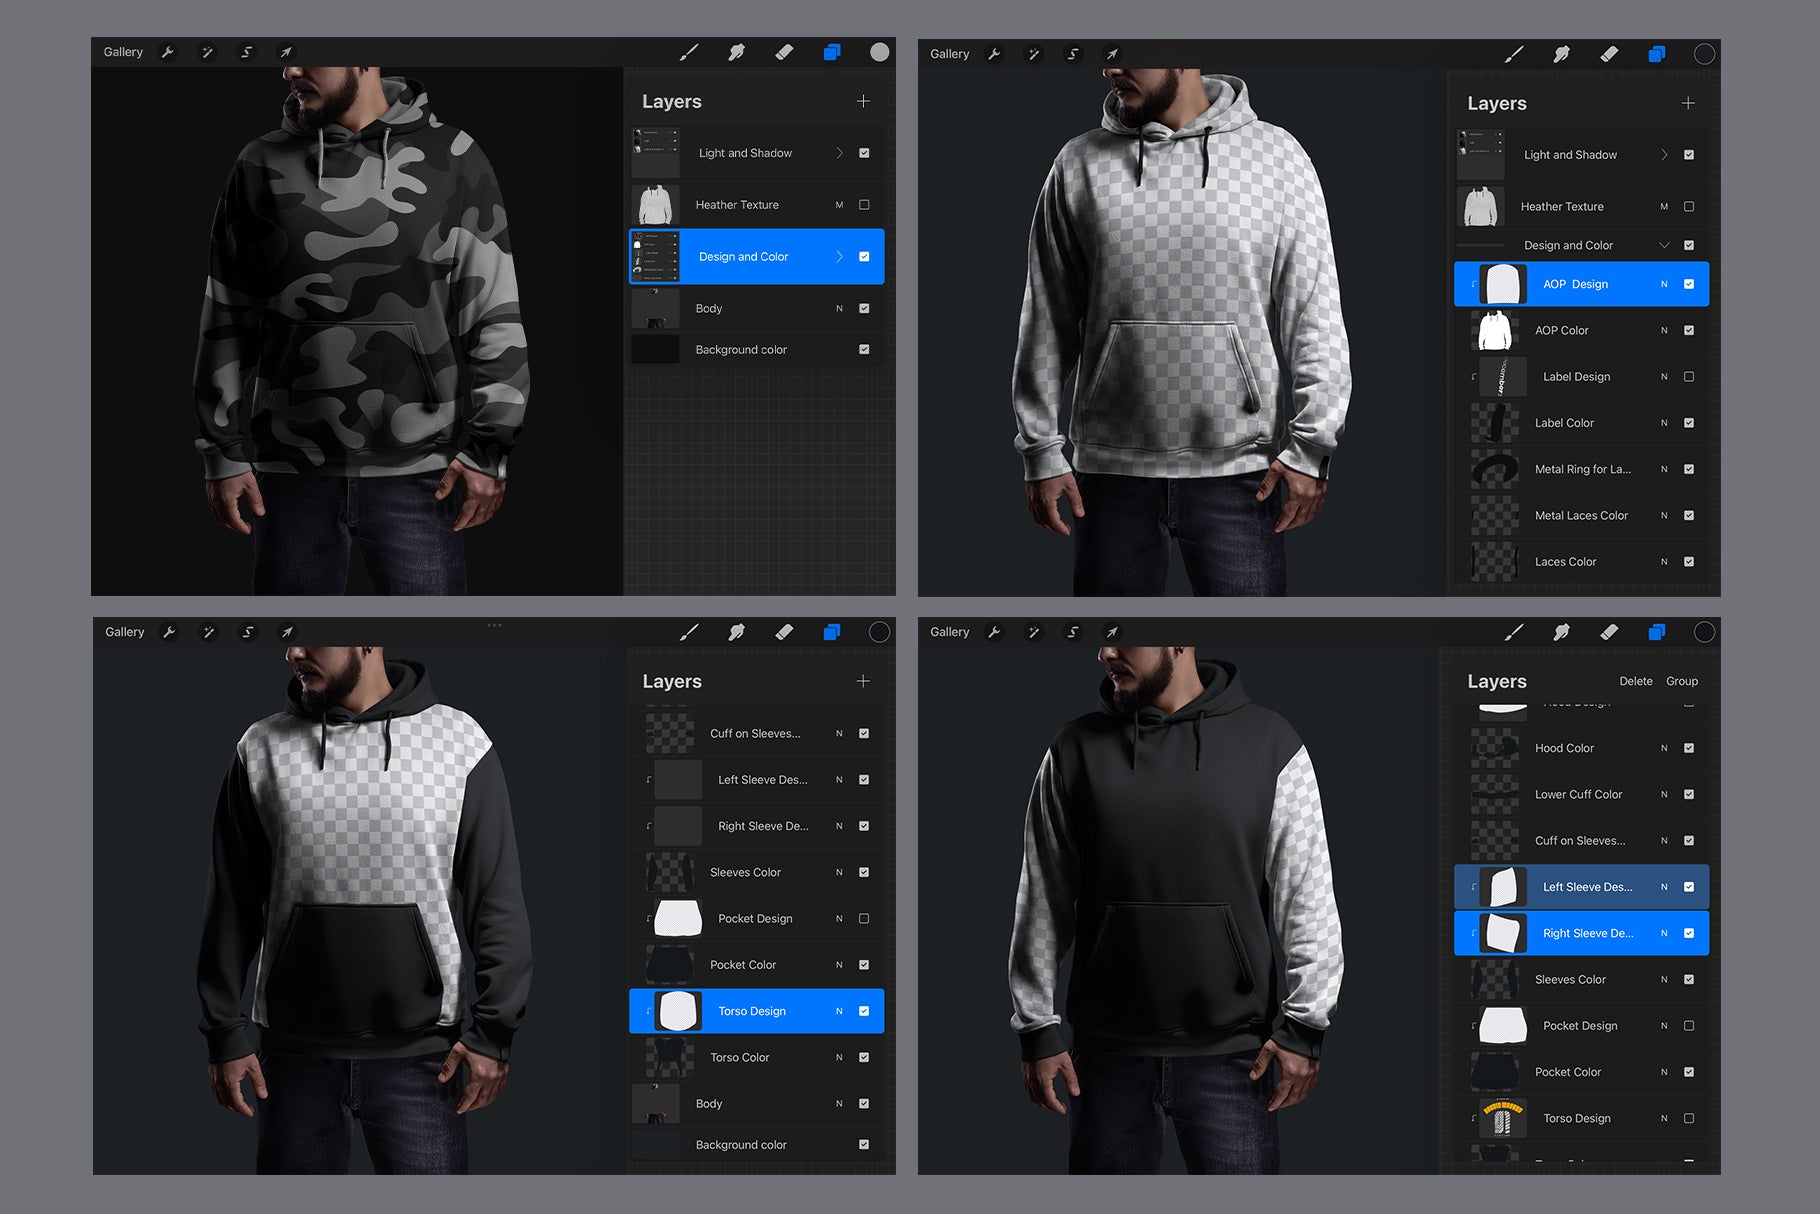Click Heather Texture thumbnail in top-right window

(1480, 207)
